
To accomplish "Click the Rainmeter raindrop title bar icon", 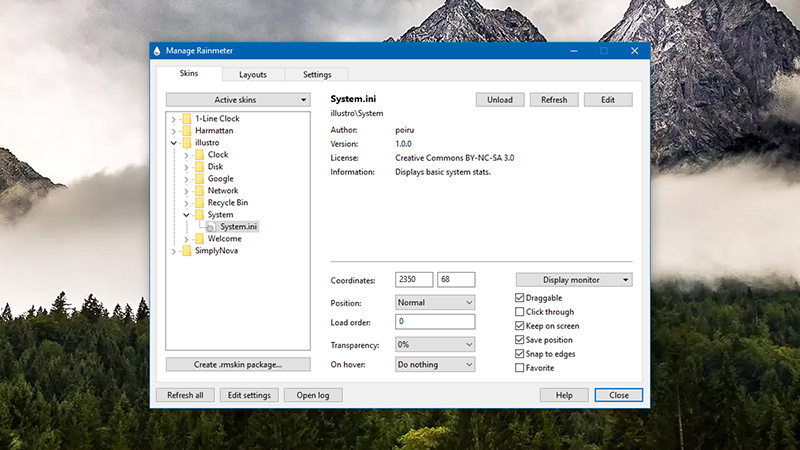I will [x=157, y=51].
